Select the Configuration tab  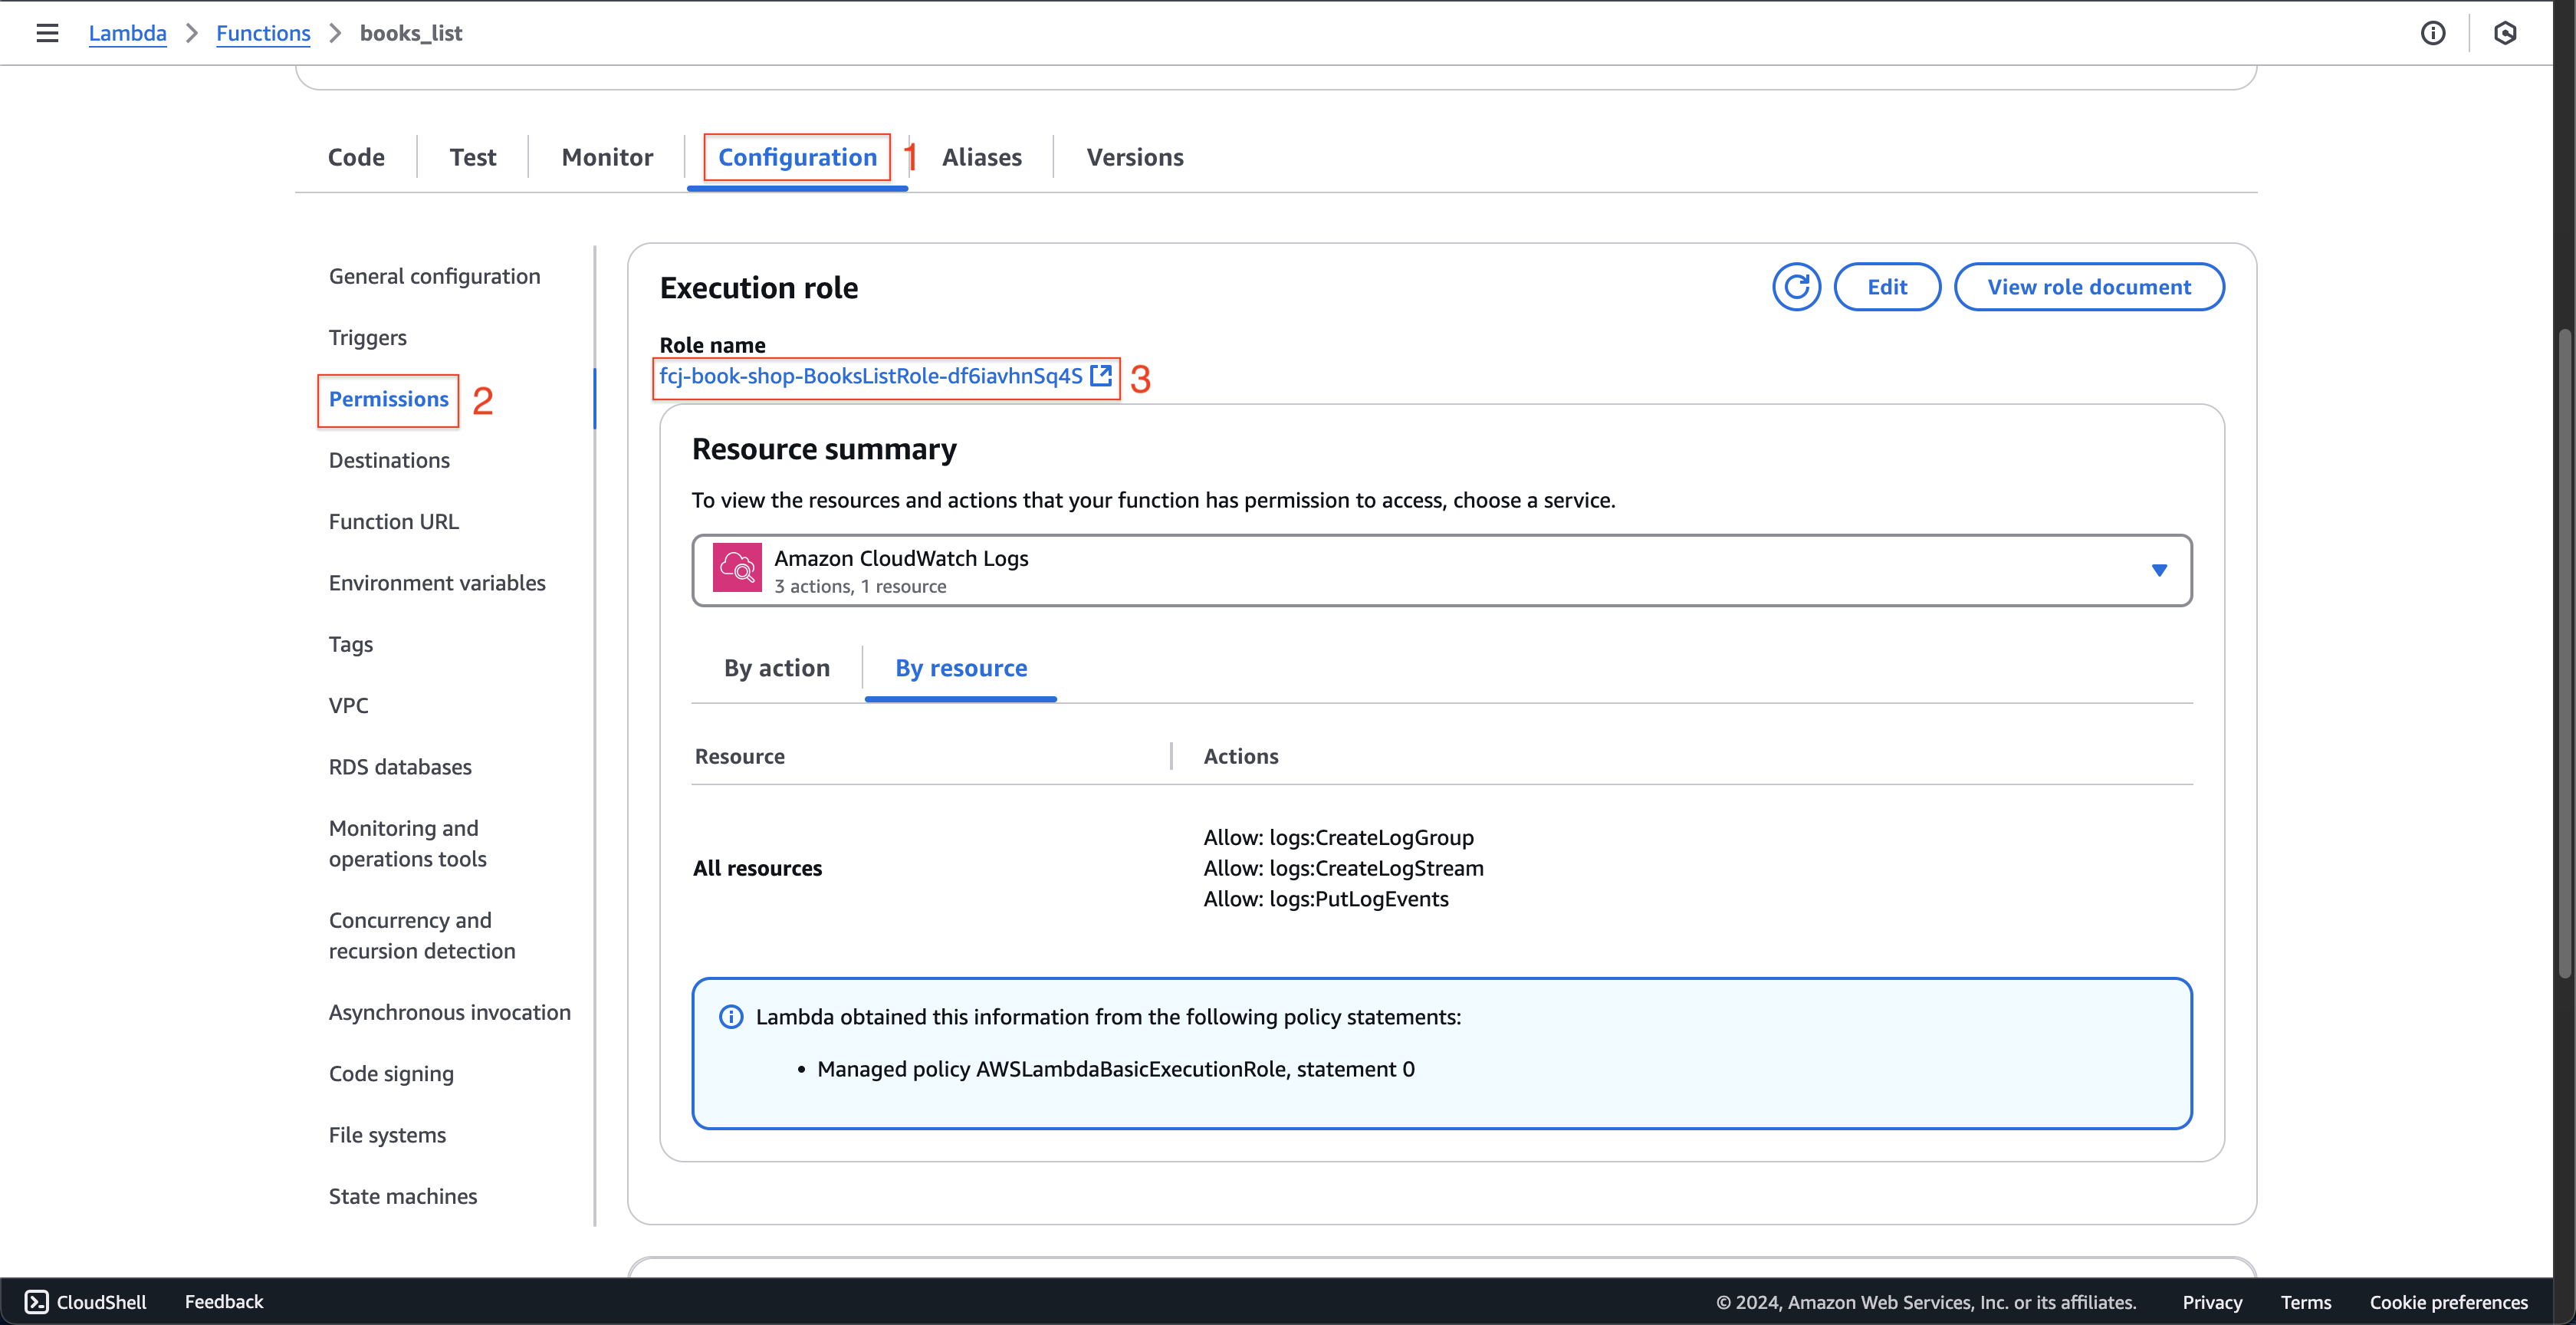pos(797,157)
